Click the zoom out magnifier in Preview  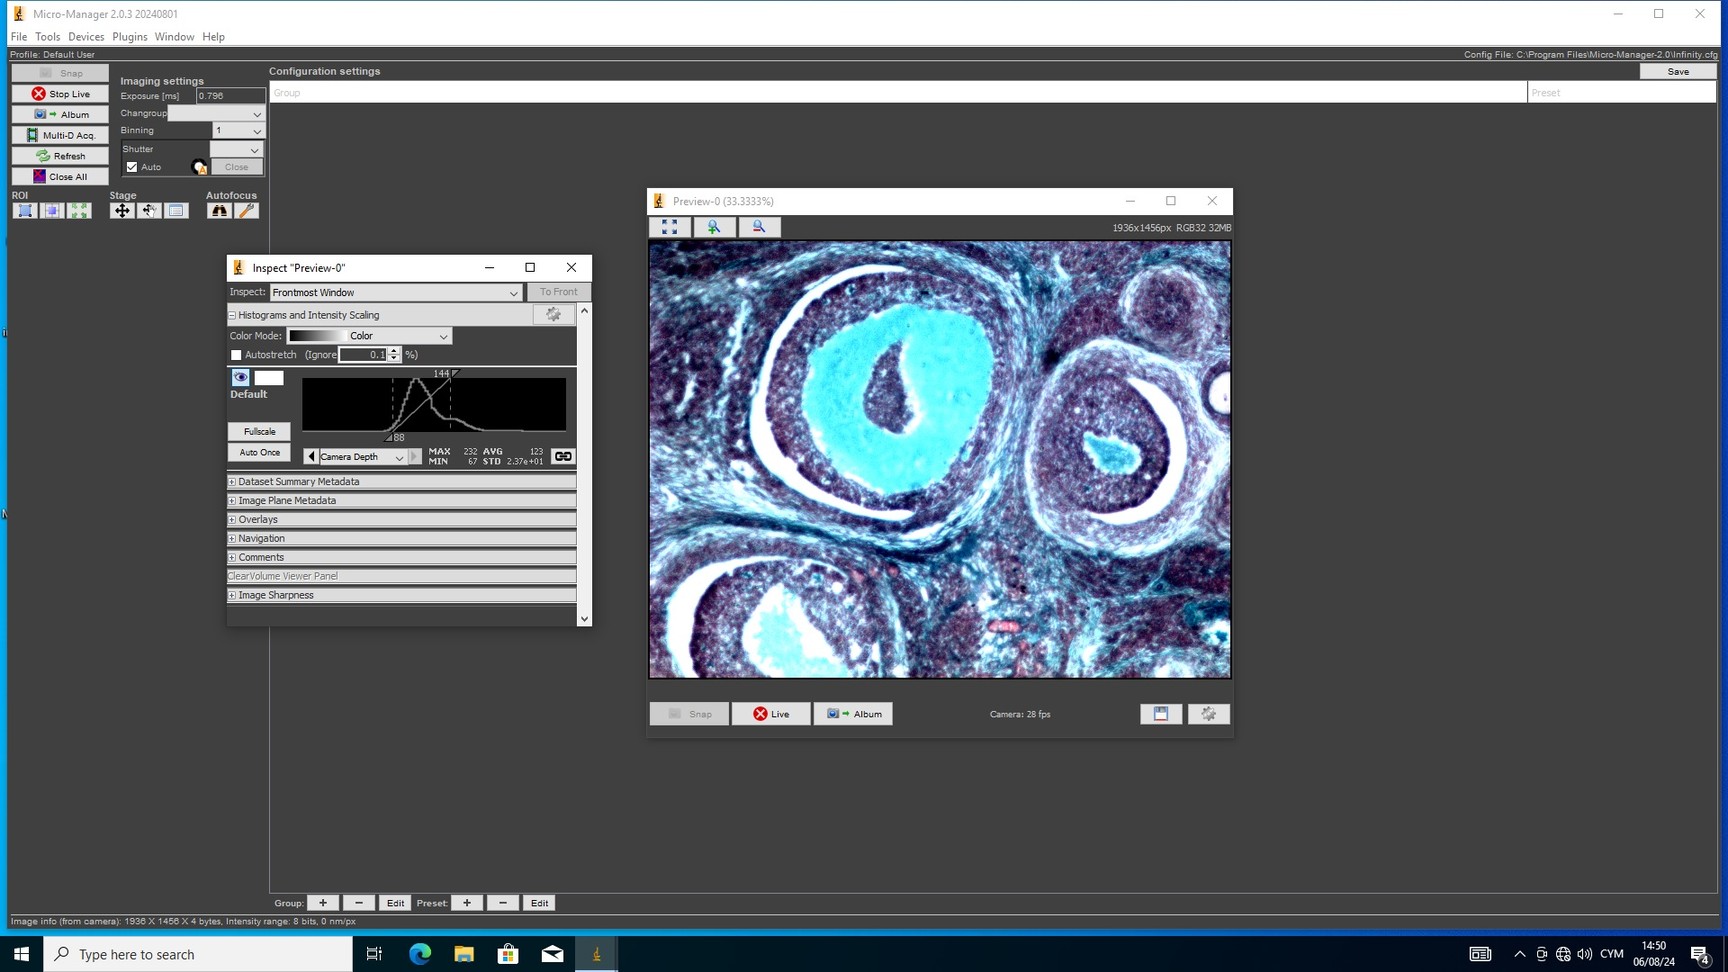(x=759, y=227)
